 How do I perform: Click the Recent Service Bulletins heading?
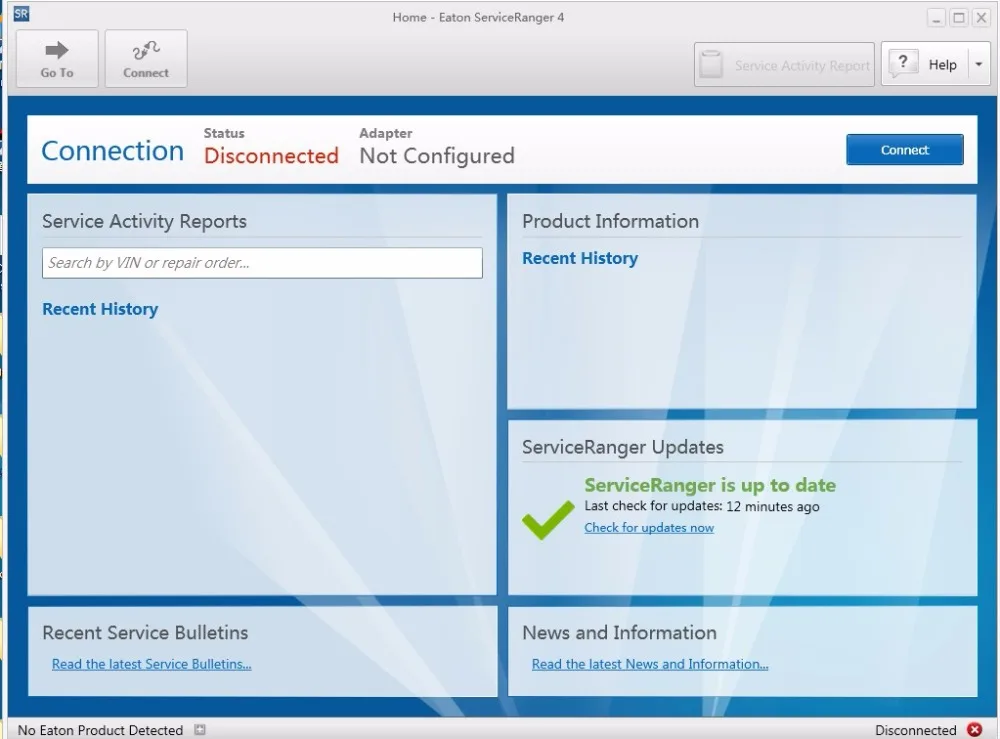point(145,633)
